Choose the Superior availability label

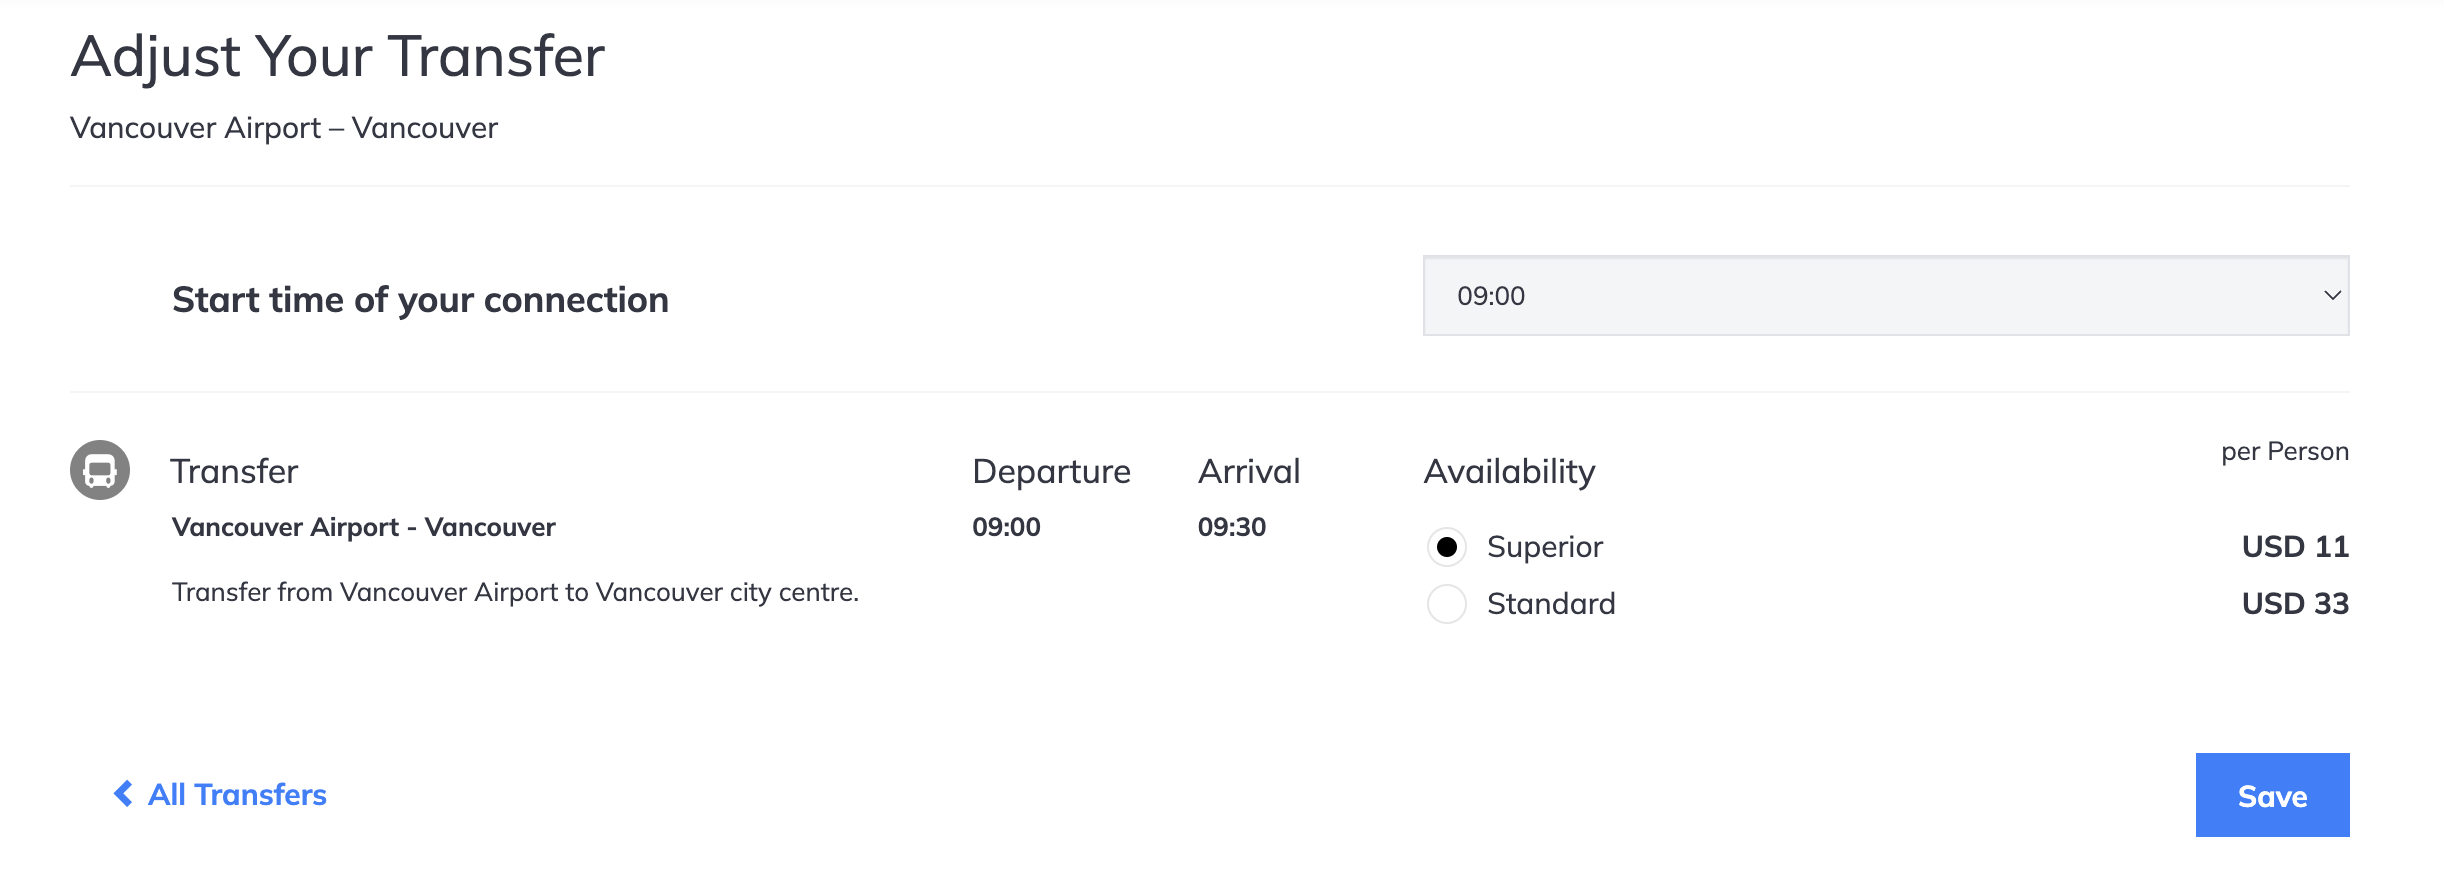pos(1545,547)
